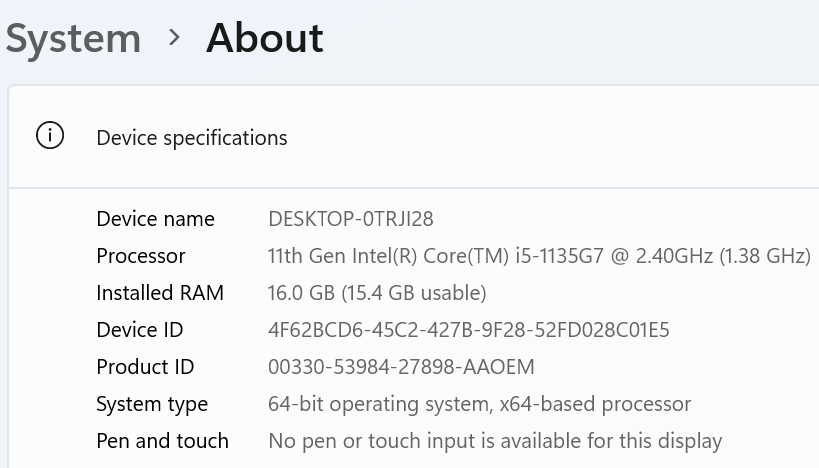Click the About breadcrumb title
This screenshot has height=468, width=819.
[x=265, y=38]
